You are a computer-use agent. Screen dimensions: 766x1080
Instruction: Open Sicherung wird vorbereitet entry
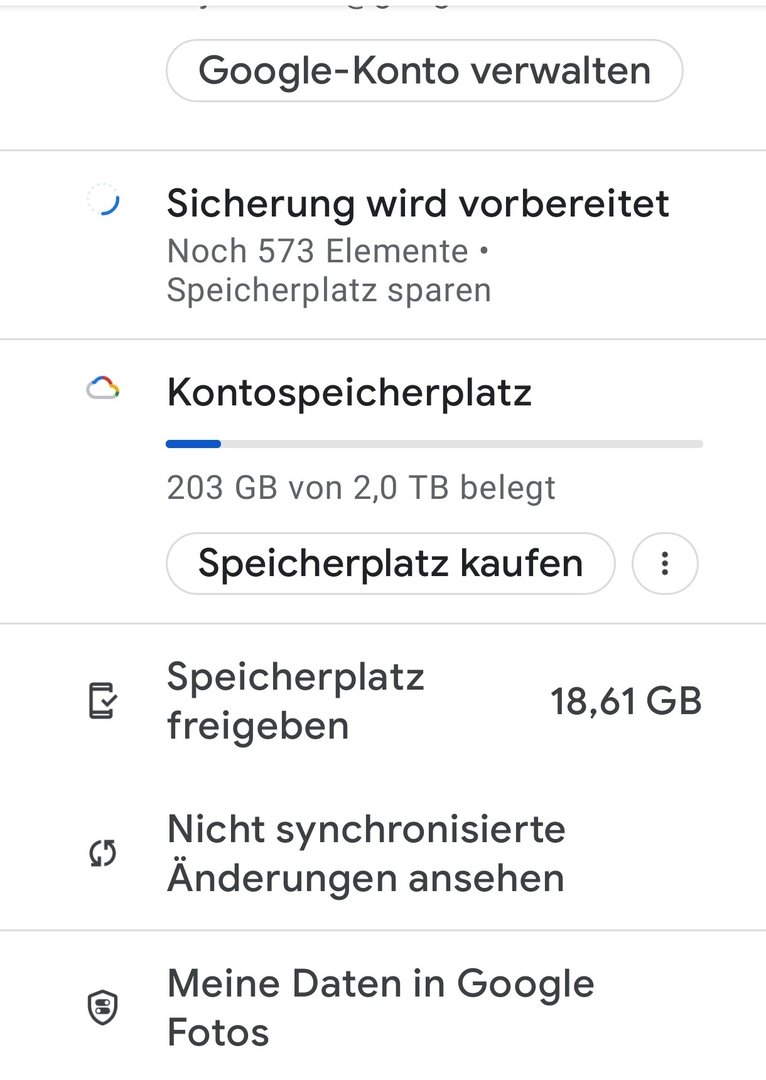pos(418,204)
